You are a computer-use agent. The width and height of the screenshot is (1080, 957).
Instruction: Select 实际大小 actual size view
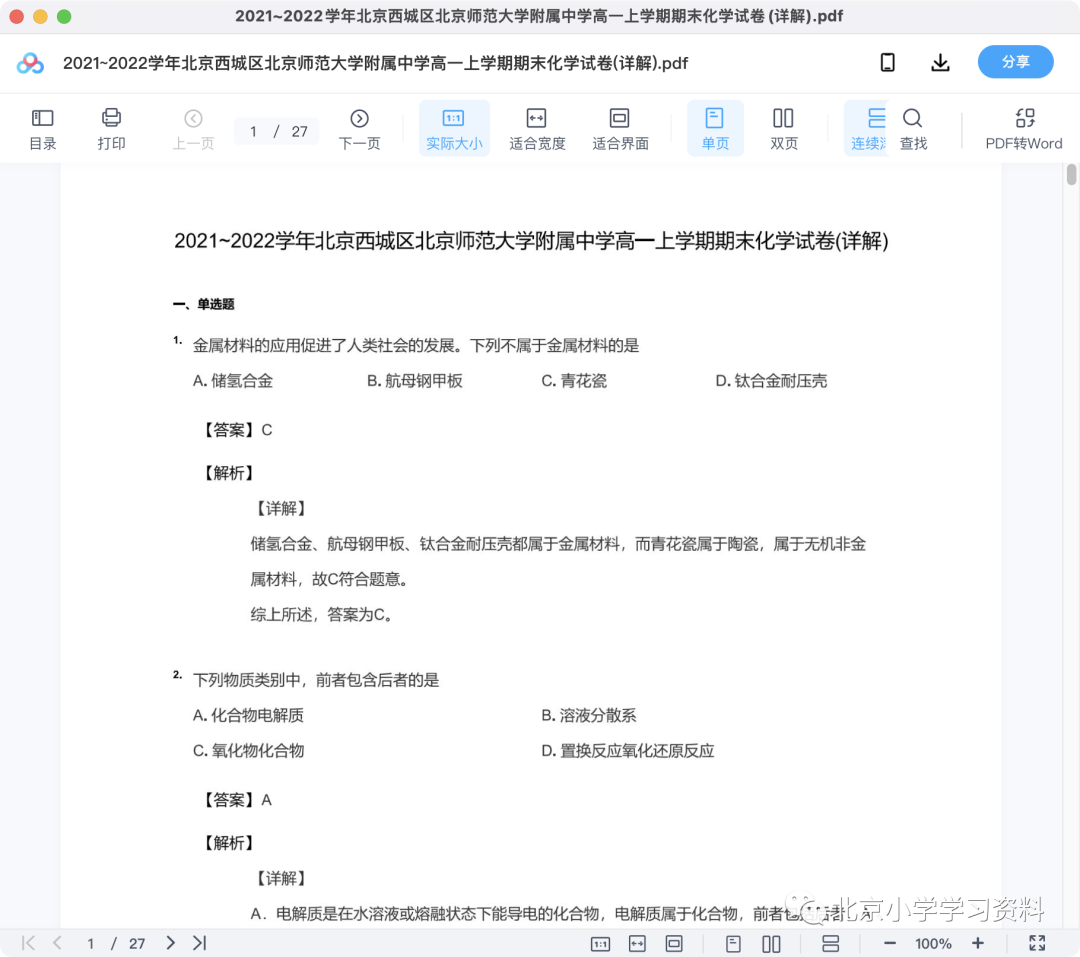click(454, 129)
